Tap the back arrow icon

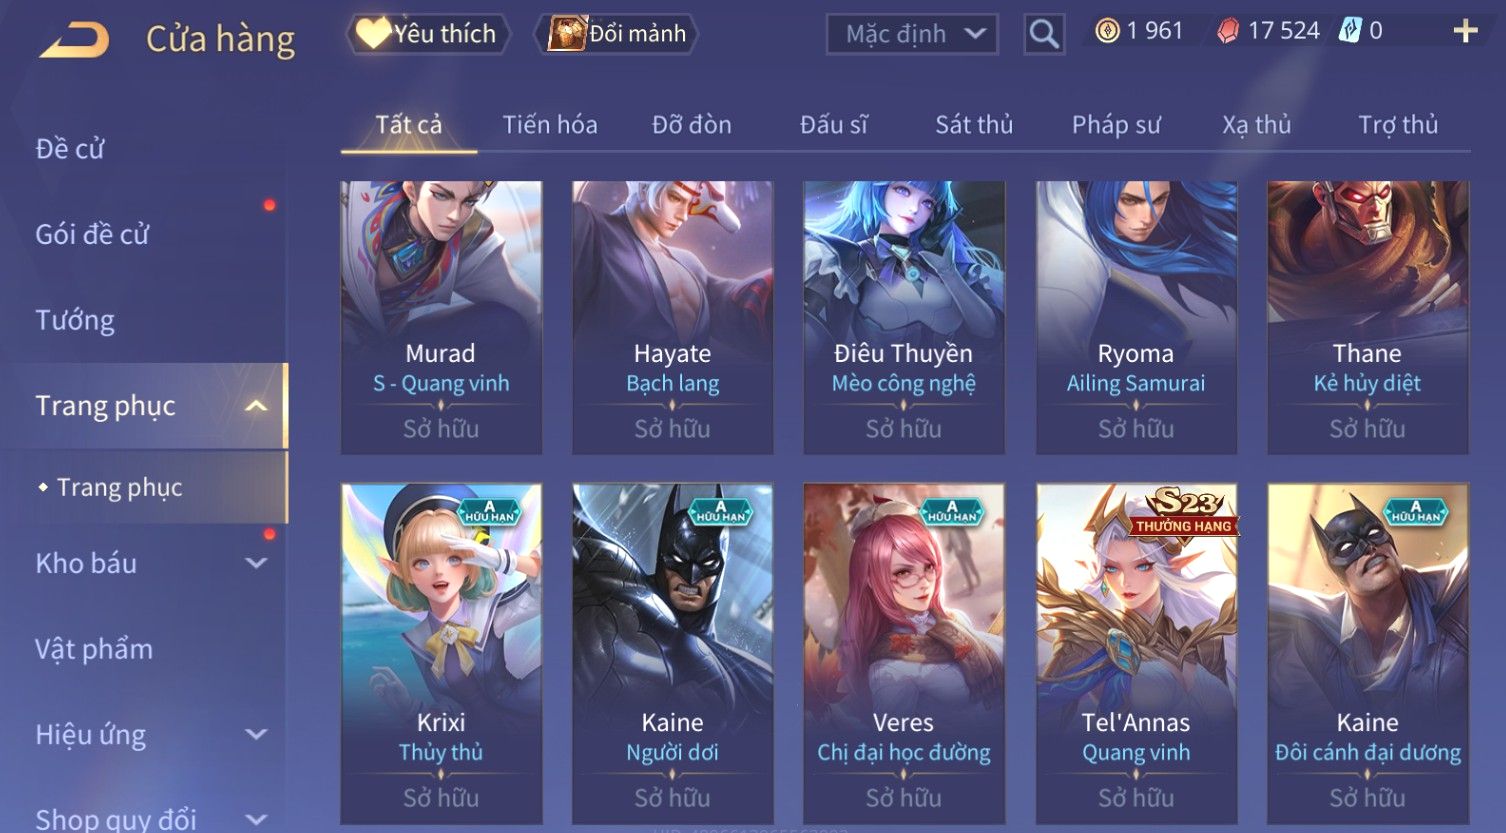[x=74, y=39]
